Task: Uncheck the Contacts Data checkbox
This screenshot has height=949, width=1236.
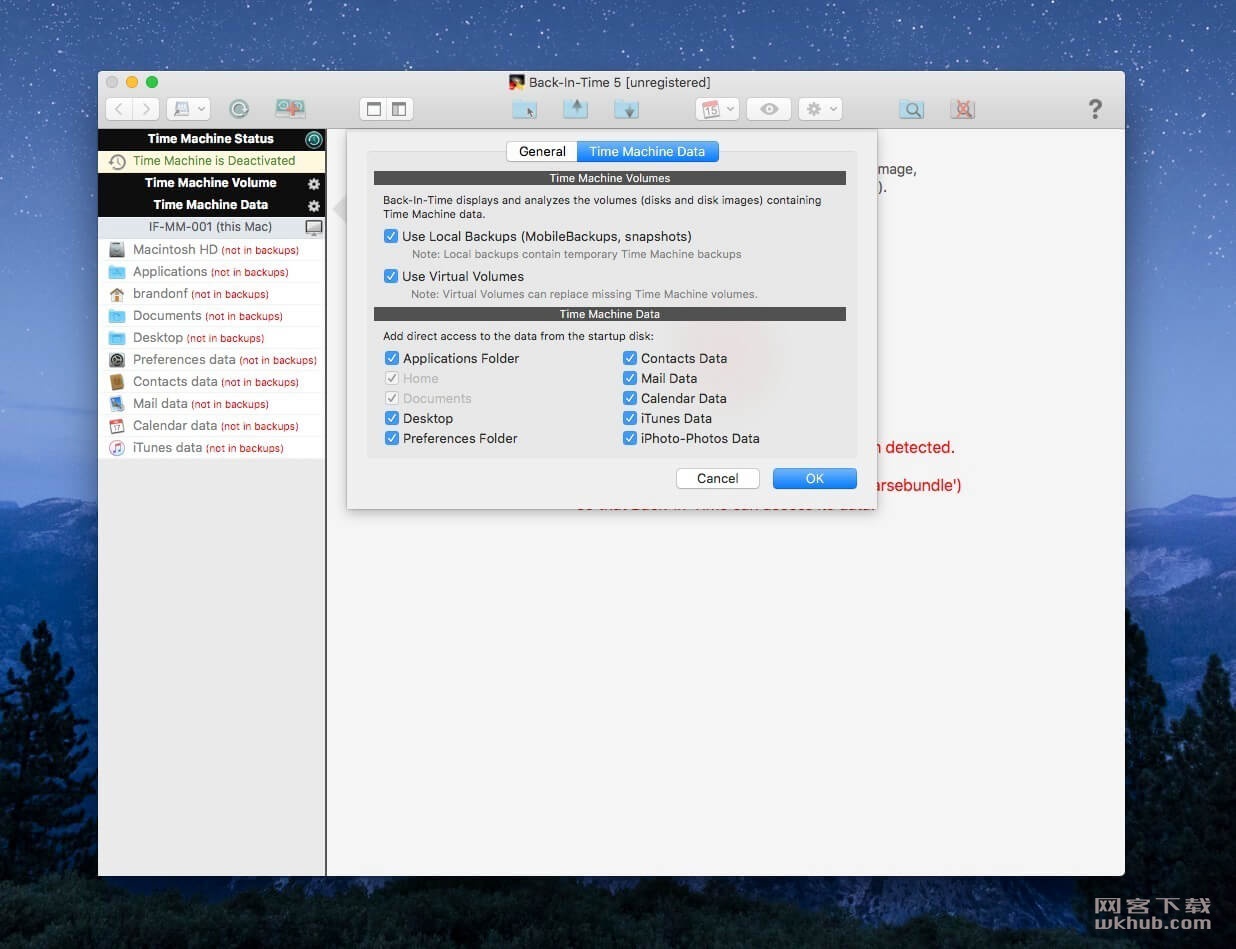Action: pyautogui.click(x=630, y=358)
